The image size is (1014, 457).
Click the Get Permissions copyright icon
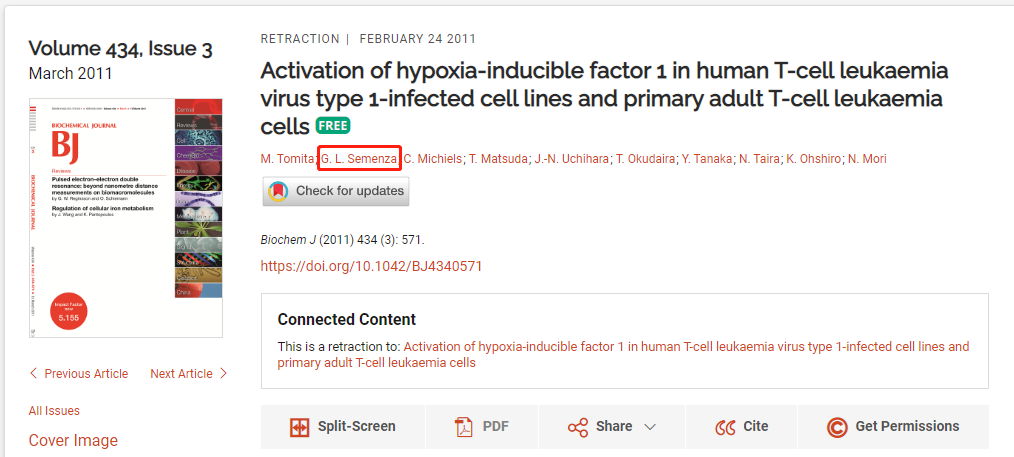coord(837,427)
